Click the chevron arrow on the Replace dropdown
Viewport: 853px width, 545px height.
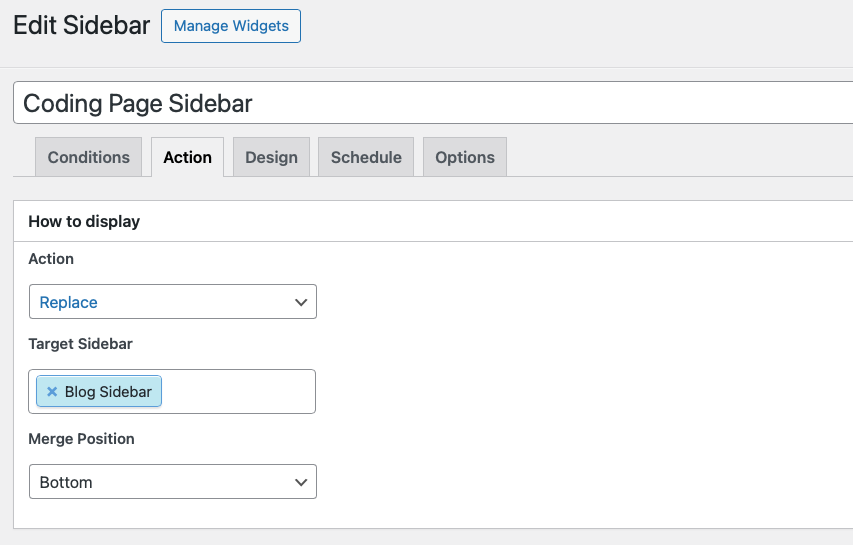[x=301, y=302]
